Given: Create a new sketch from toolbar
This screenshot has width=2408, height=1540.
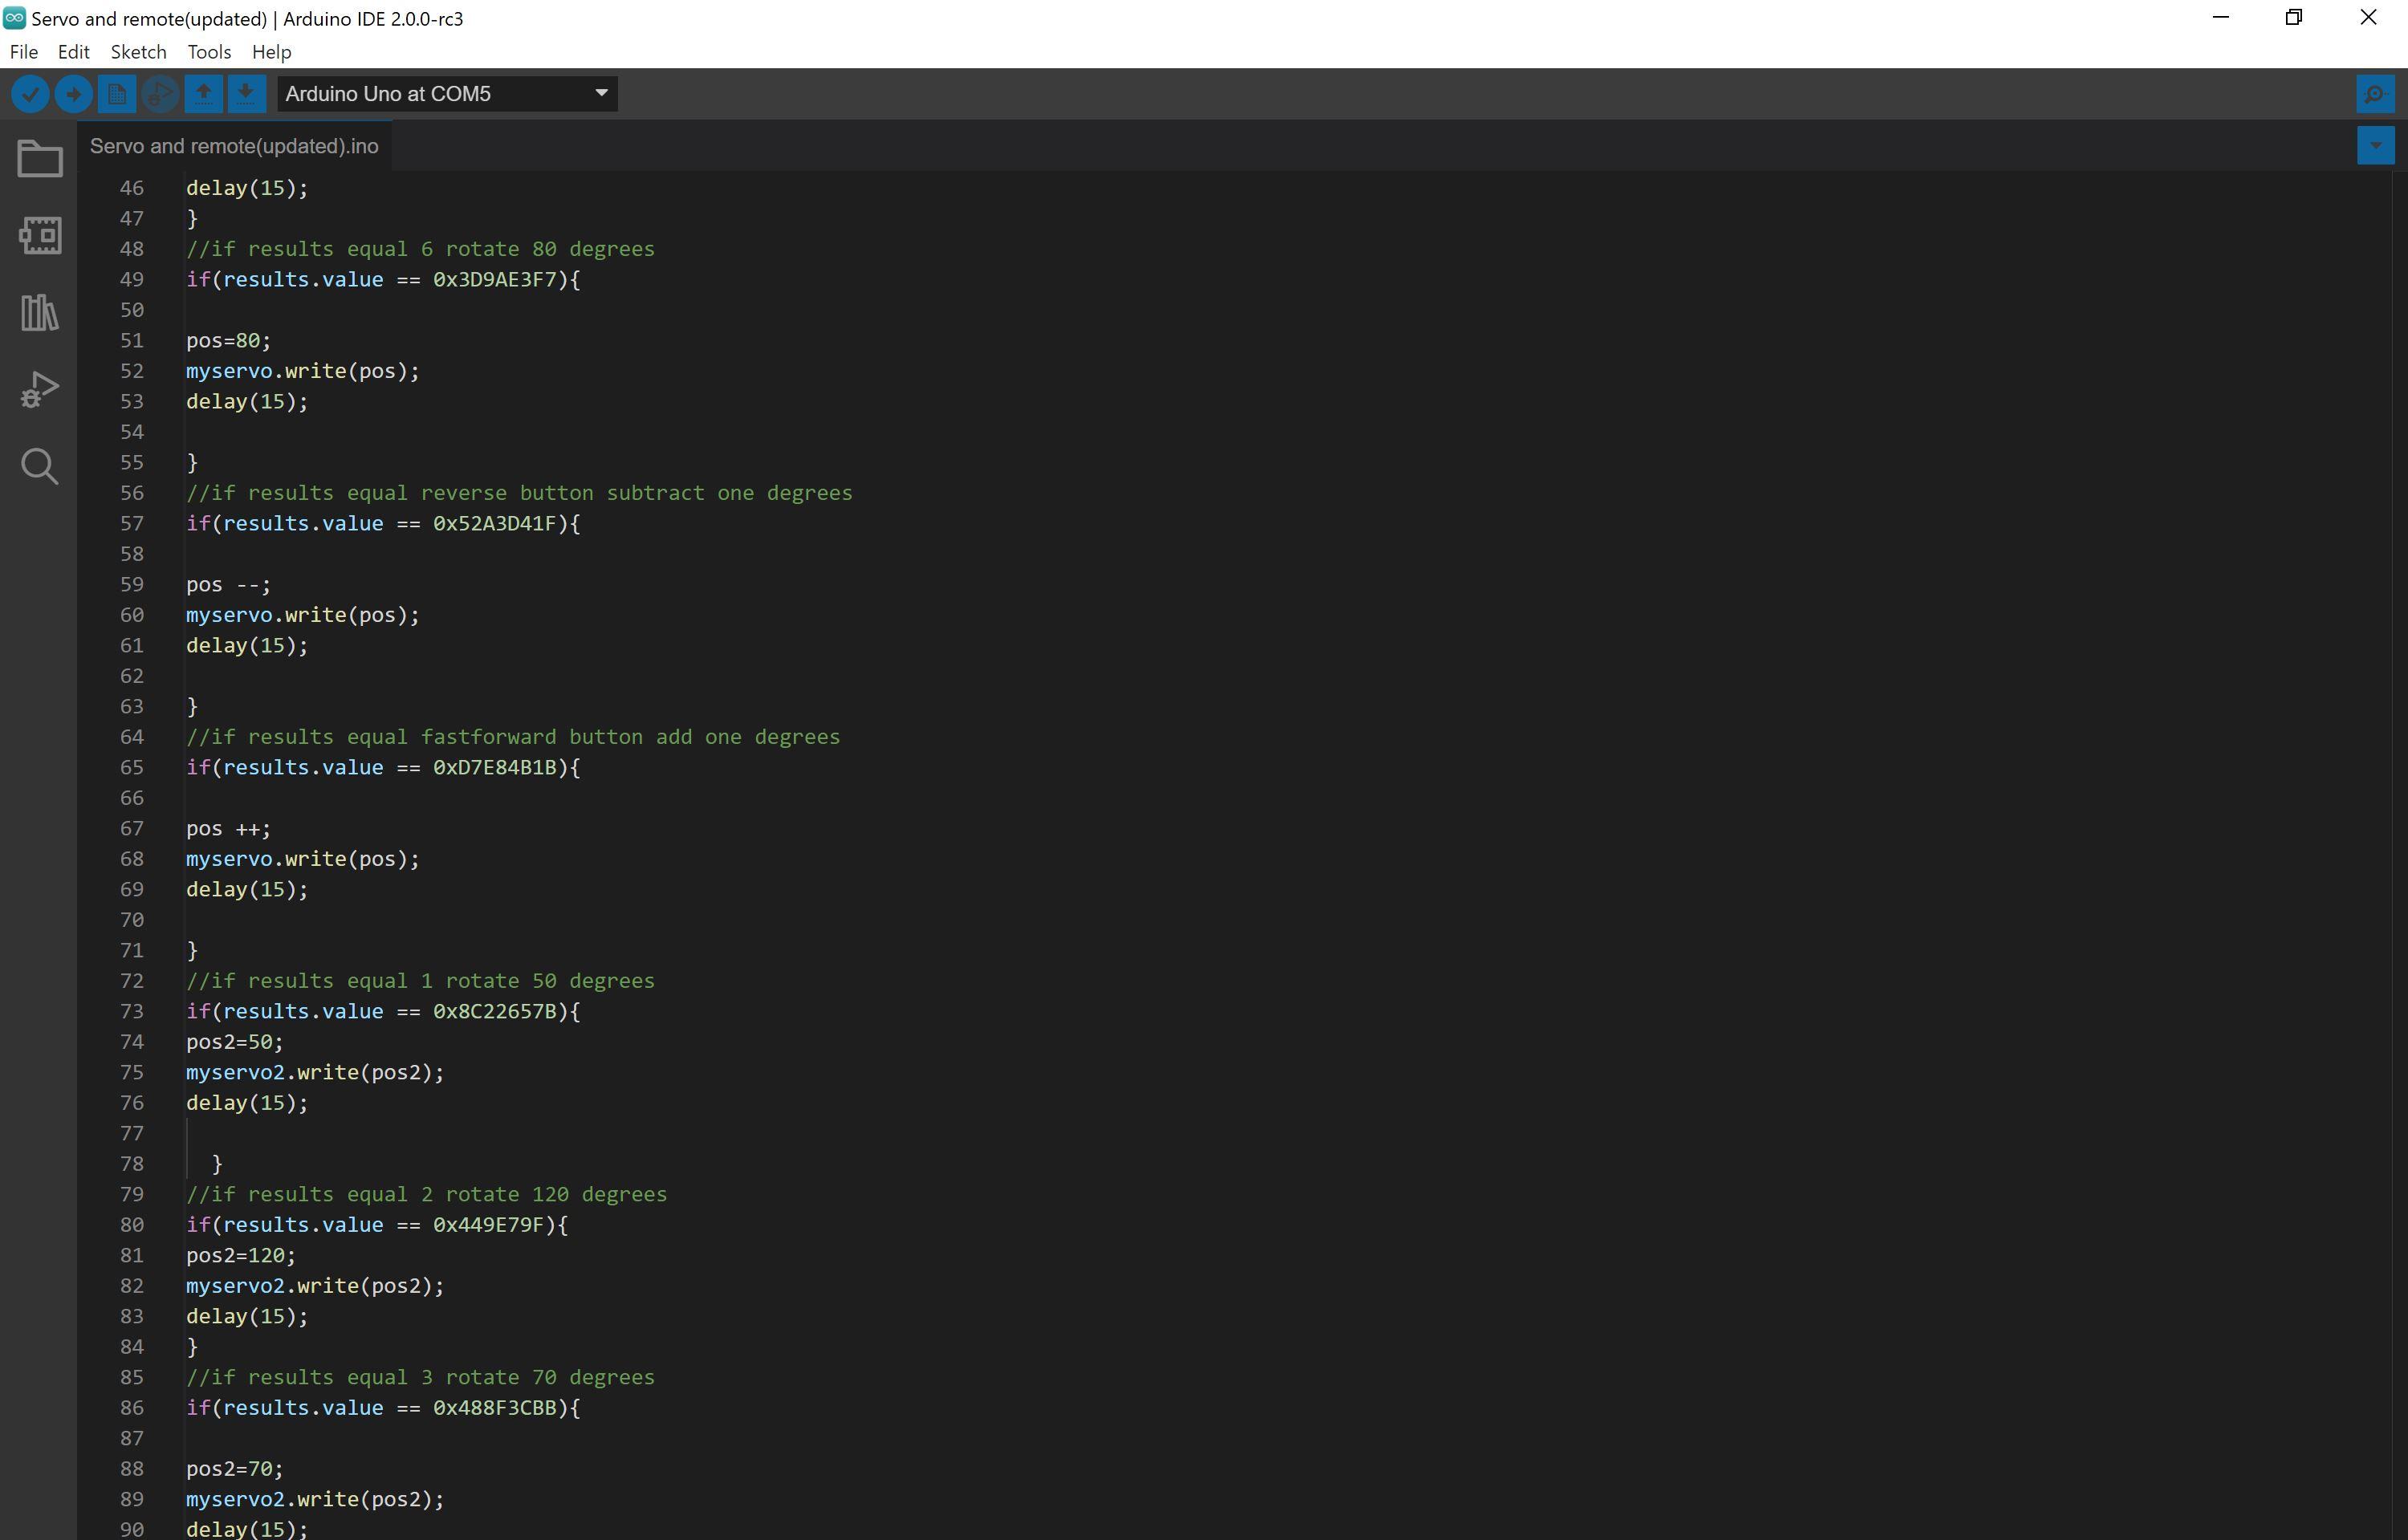Looking at the screenshot, I should [116, 94].
